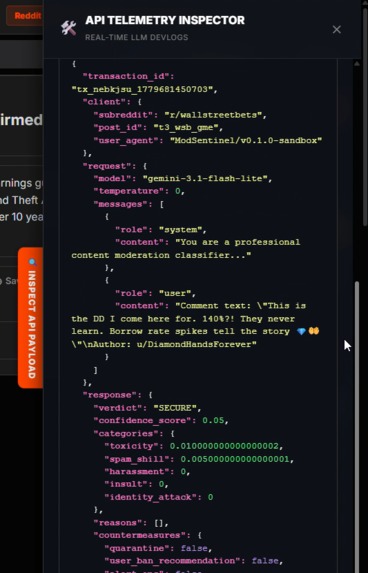
Task: Click the "verdict" key
Action: pos(118,408)
